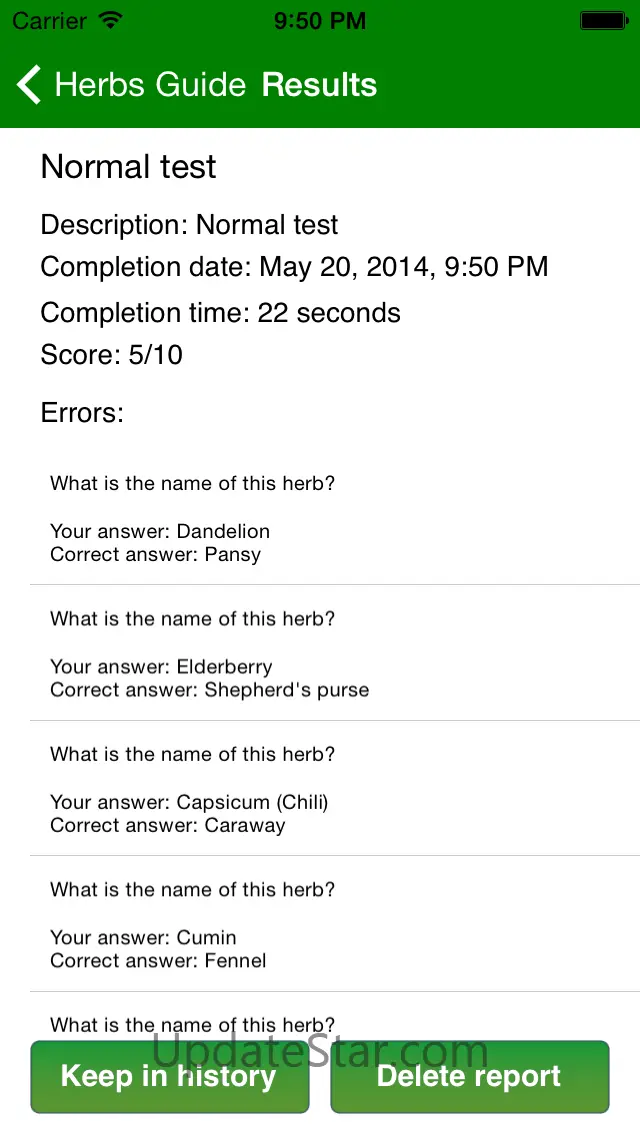Tap the Score: 5/10 line
The width and height of the screenshot is (640, 1136).
click(111, 355)
